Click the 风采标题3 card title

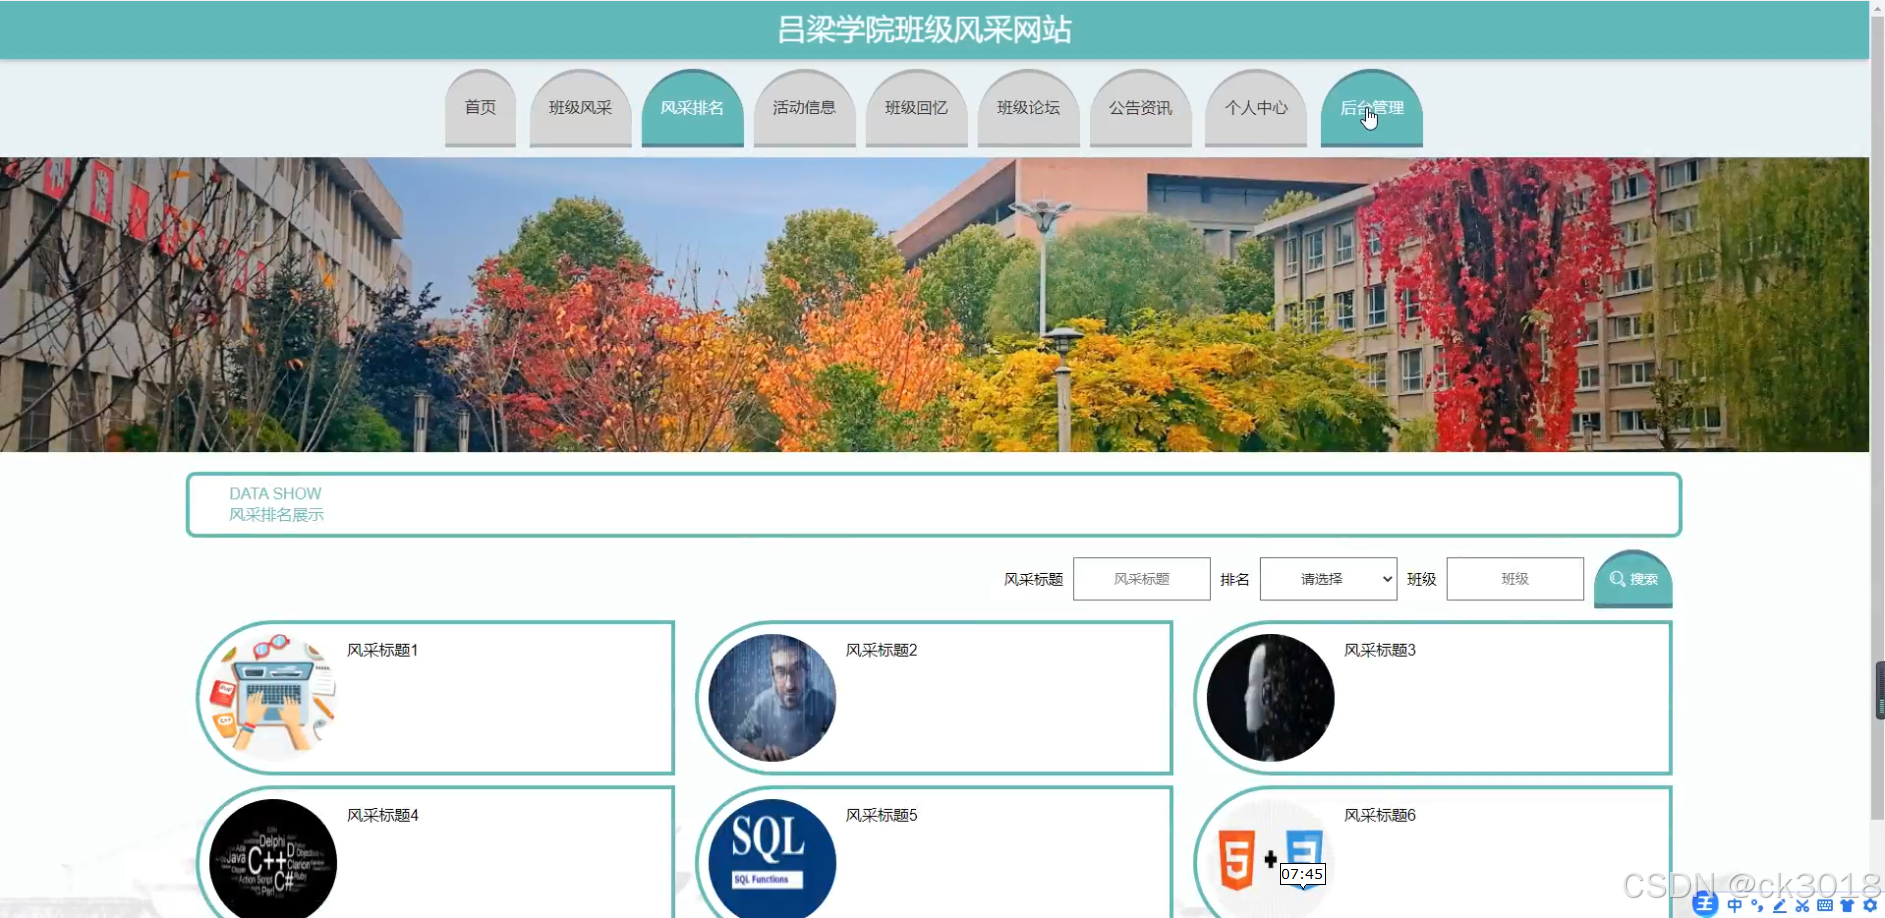tap(1379, 650)
